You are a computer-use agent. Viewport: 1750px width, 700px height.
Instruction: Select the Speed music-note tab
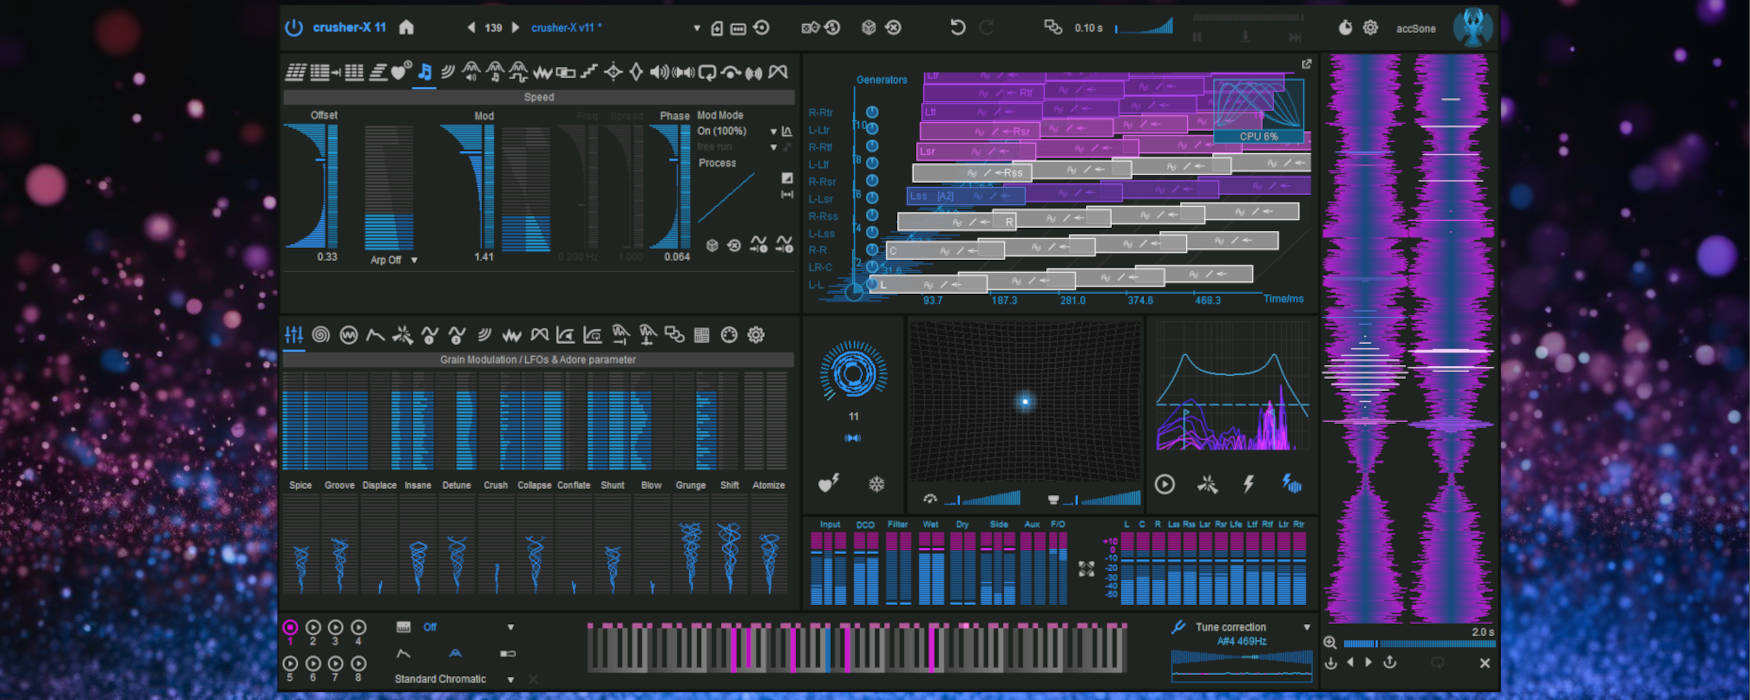pyautogui.click(x=425, y=72)
